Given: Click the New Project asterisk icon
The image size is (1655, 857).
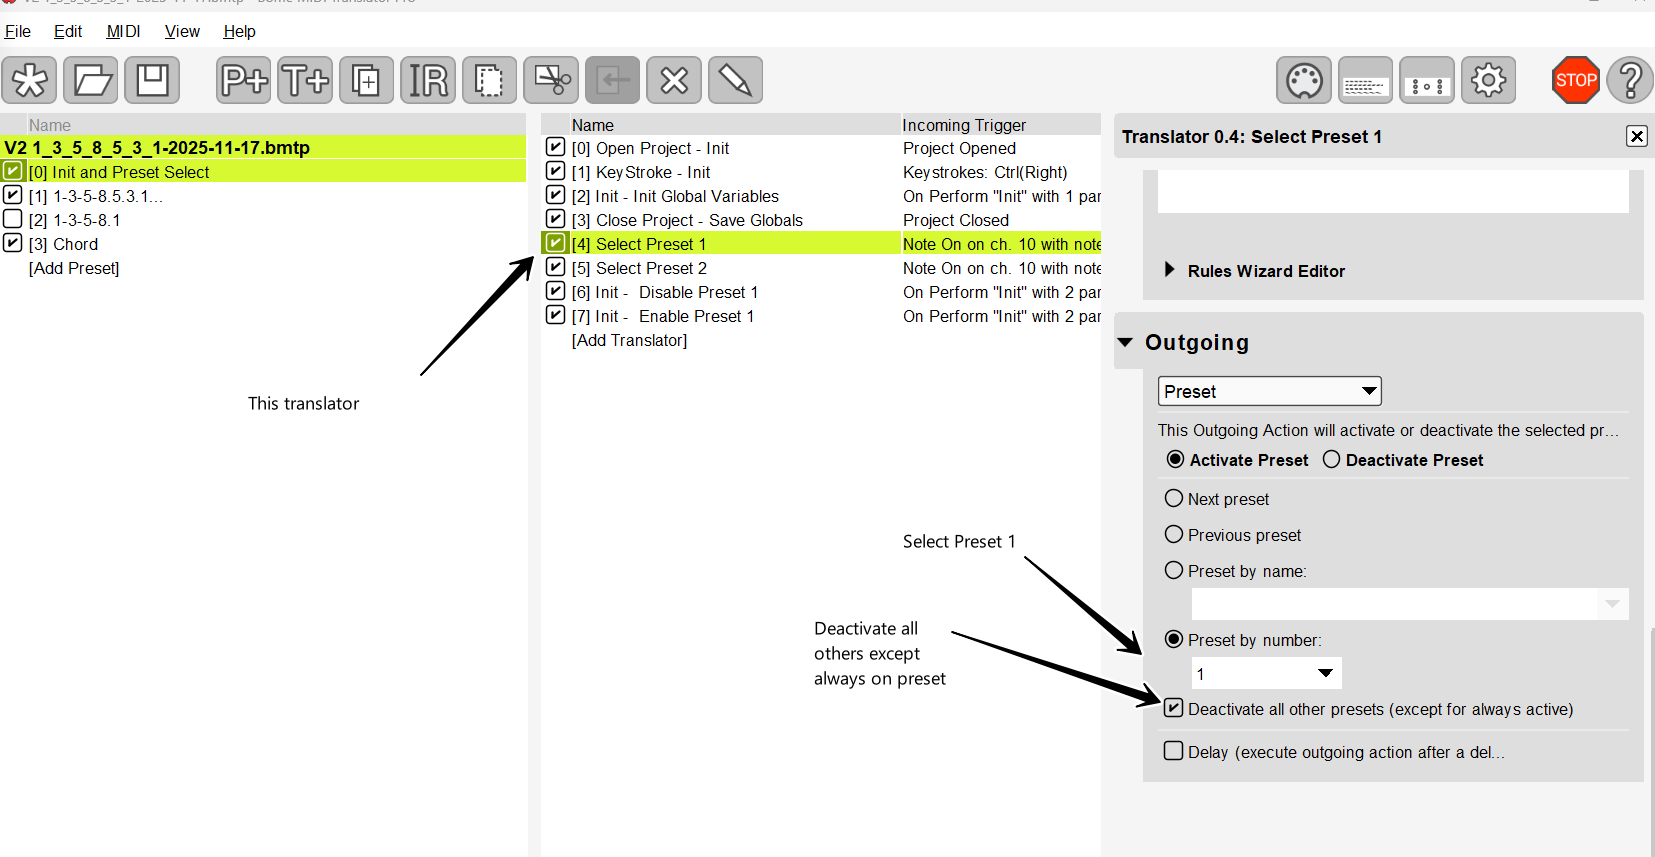Looking at the screenshot, I should 29,80.
